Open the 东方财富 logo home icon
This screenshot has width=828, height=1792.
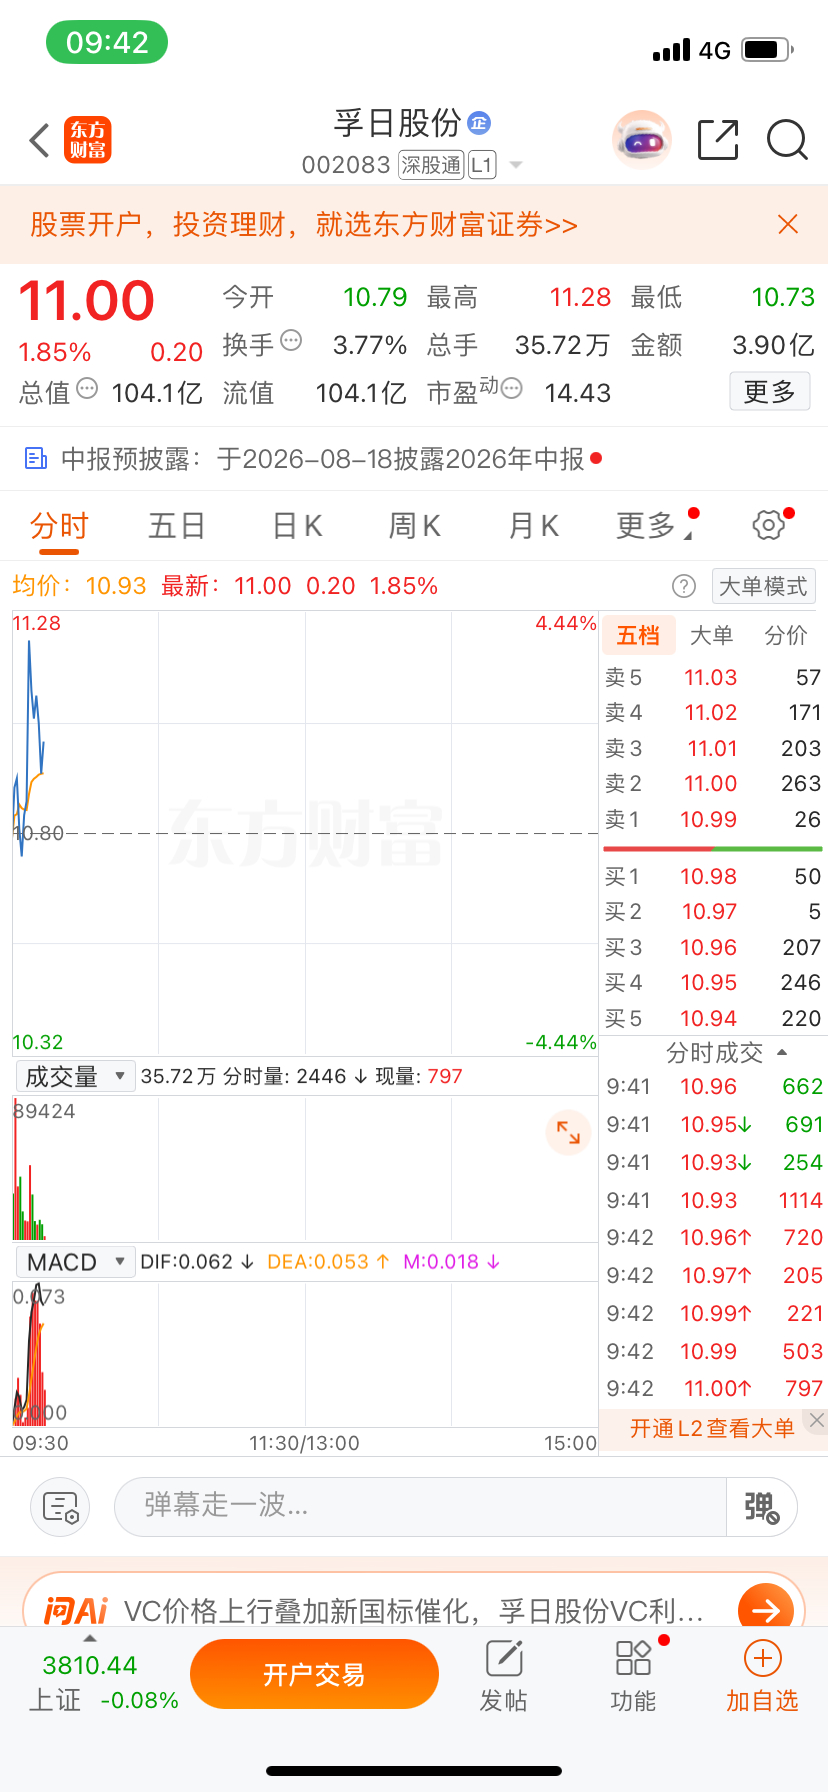click(88, 140)
